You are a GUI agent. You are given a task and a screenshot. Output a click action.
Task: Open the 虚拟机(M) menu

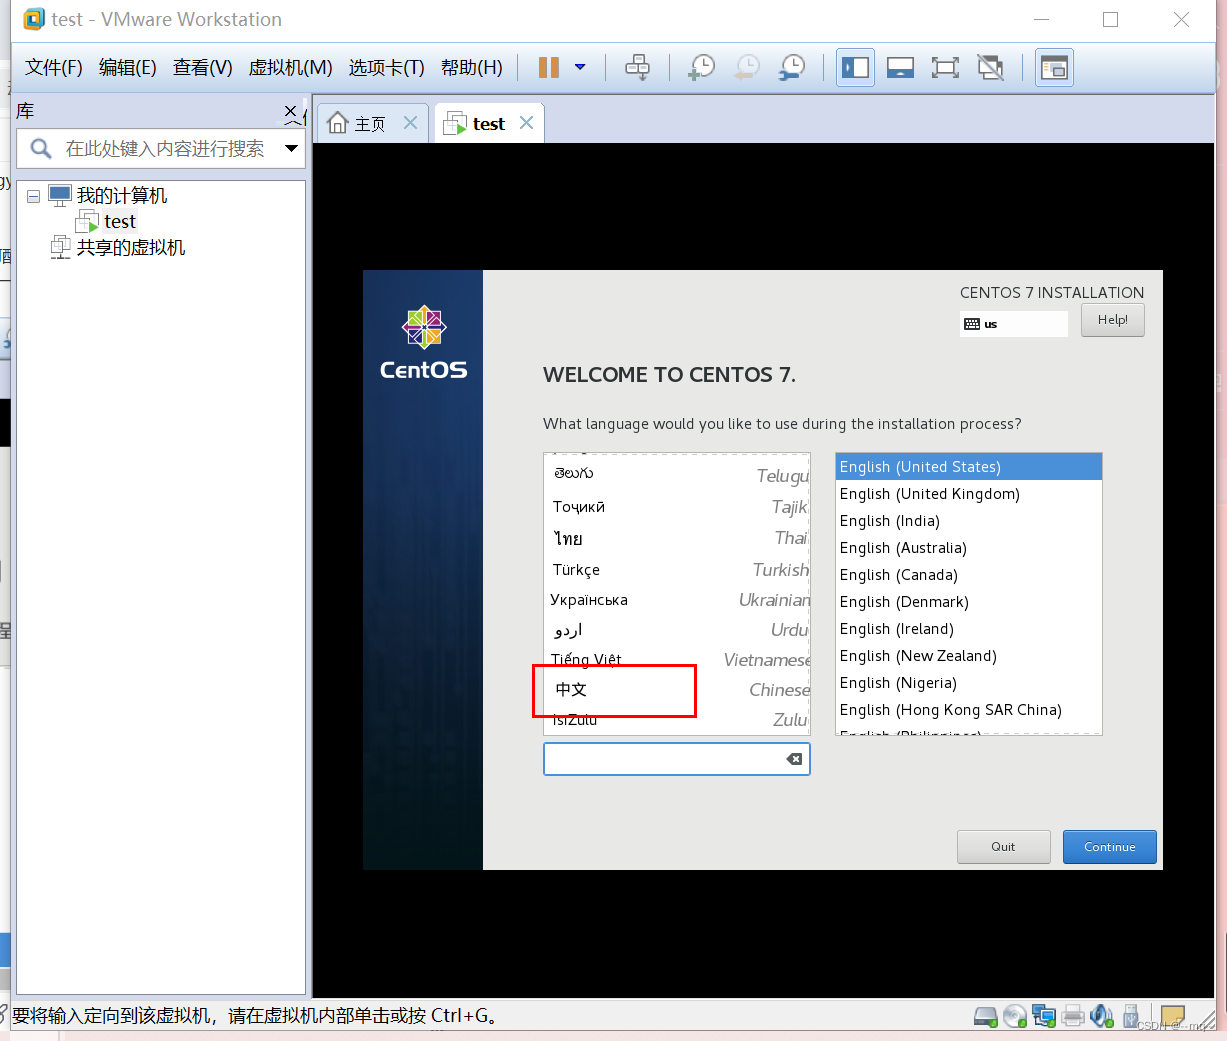pyautogui.click(x=290, y=67)
